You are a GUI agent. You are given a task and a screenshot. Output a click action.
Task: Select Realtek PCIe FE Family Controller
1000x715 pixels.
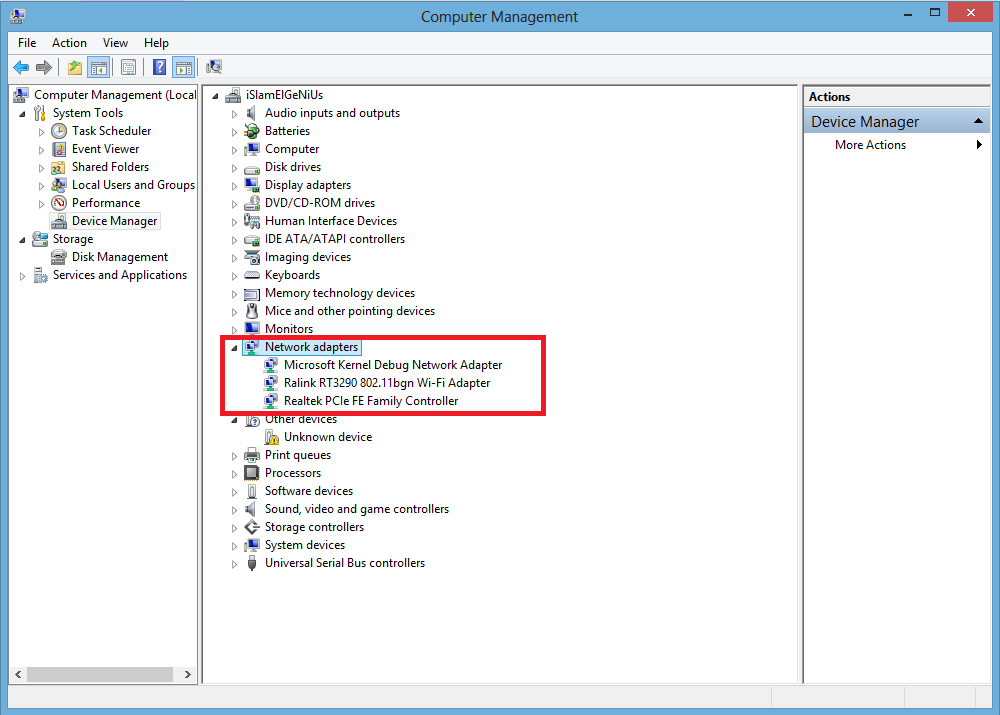370,401
